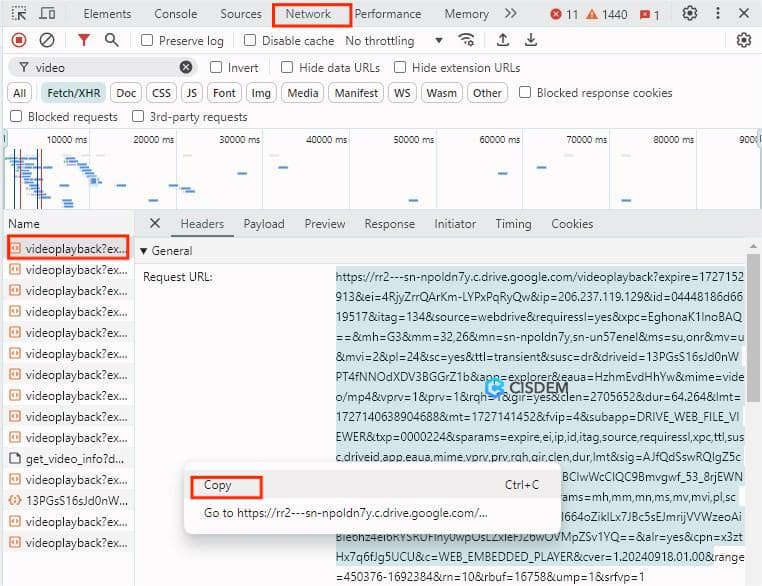Filter requests by Img
This screenshot has height=586, width=762.
coord(261,93)
